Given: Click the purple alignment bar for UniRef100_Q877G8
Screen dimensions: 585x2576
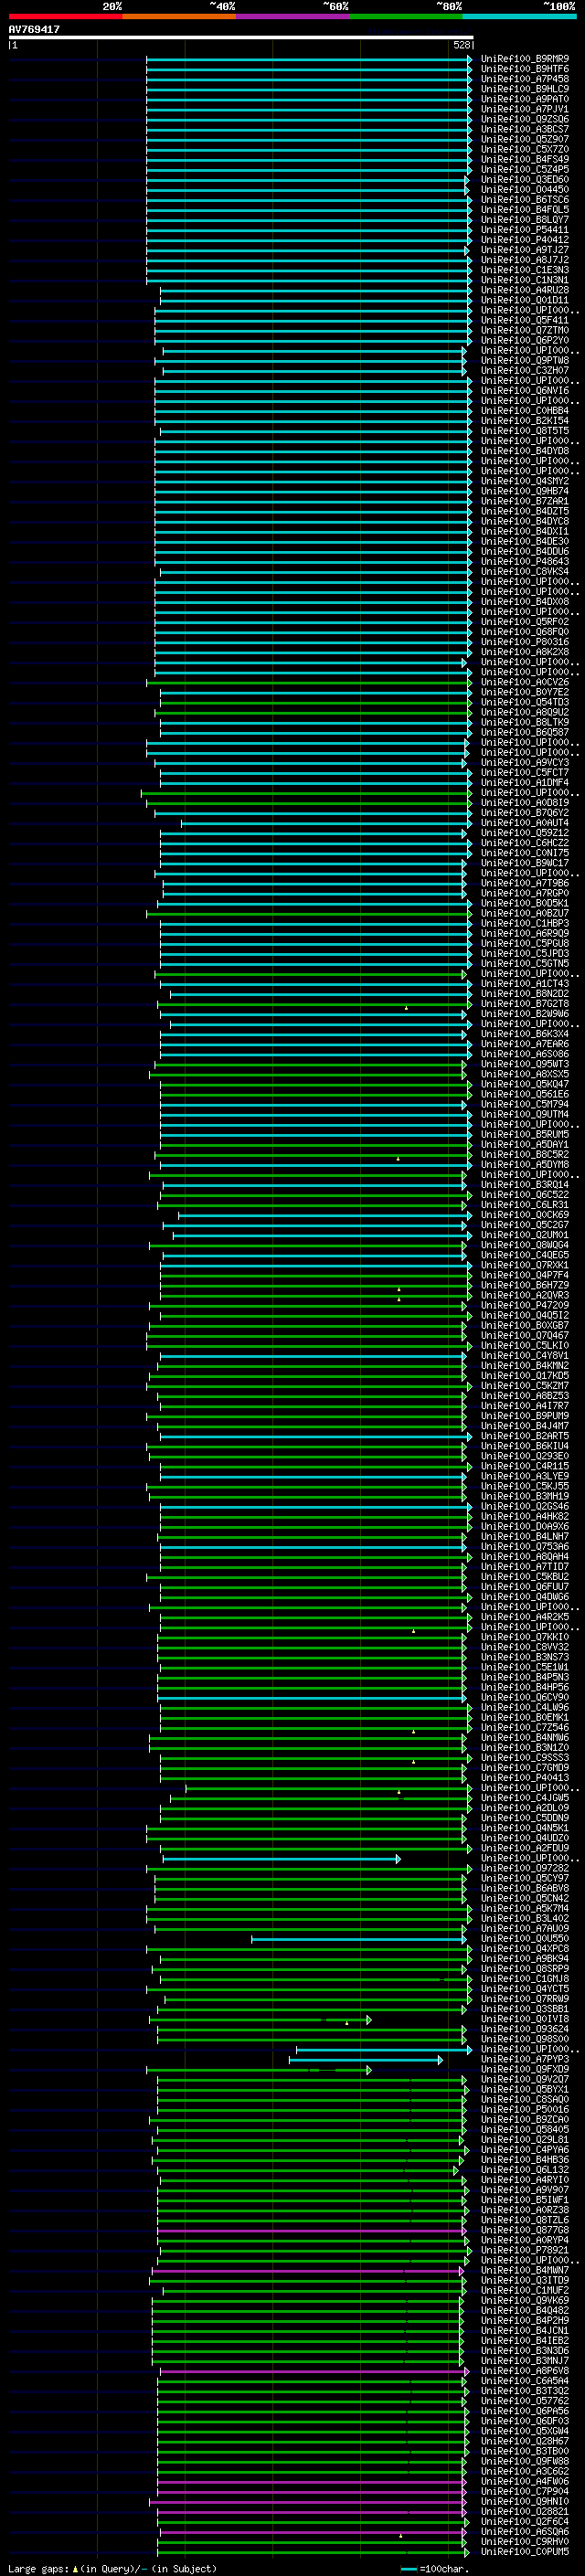Looking at the screenshot, I should click(x=312, y=2230).
